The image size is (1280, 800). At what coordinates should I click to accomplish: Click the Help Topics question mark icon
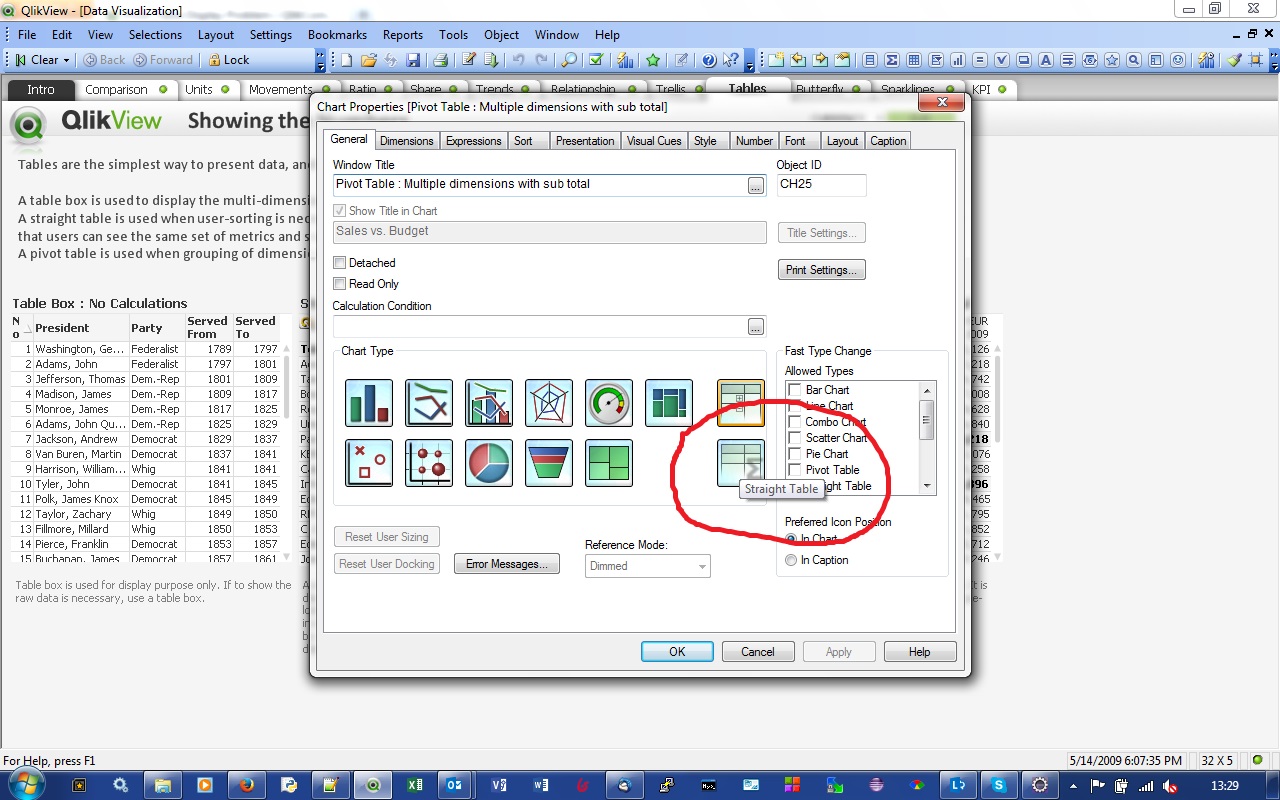(709, 60)
